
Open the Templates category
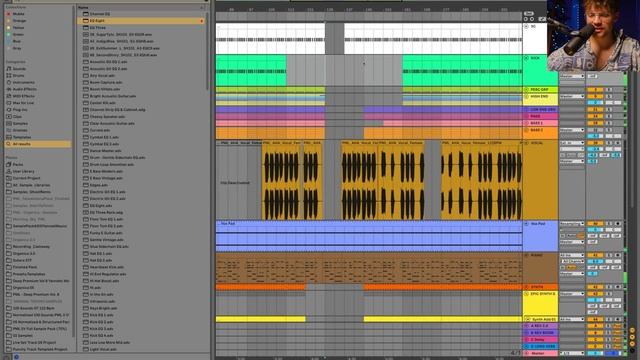(x=19, y=137)
